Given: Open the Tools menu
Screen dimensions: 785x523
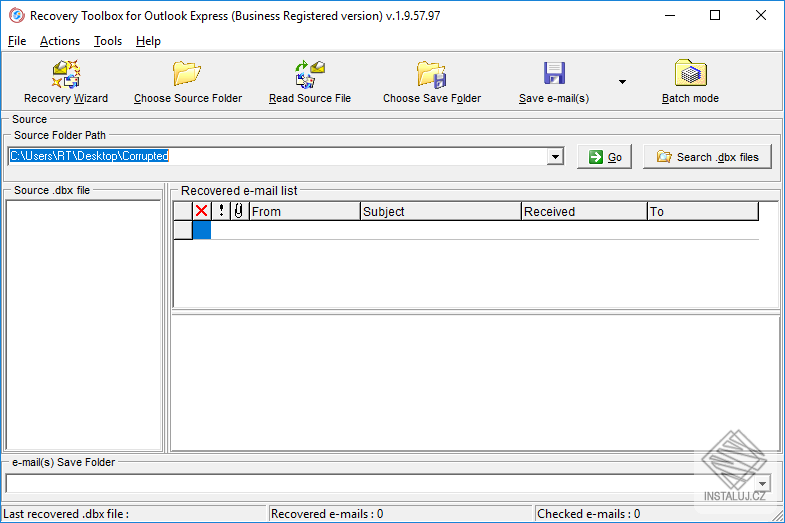Looking at the screenshot, I should [x=108, y=41].
